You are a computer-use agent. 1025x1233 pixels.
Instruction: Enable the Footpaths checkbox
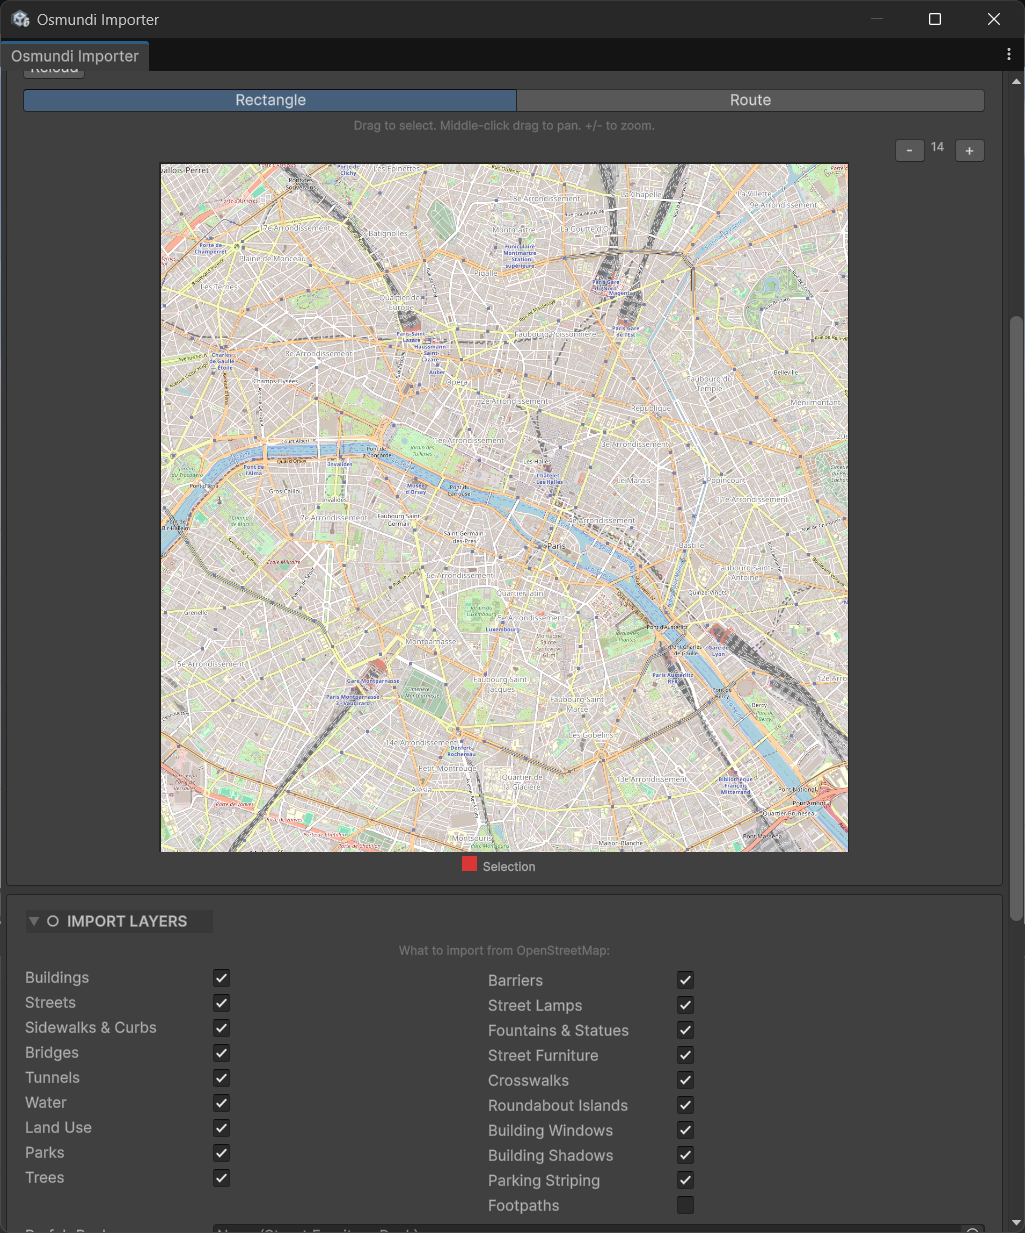(685, 1205)
